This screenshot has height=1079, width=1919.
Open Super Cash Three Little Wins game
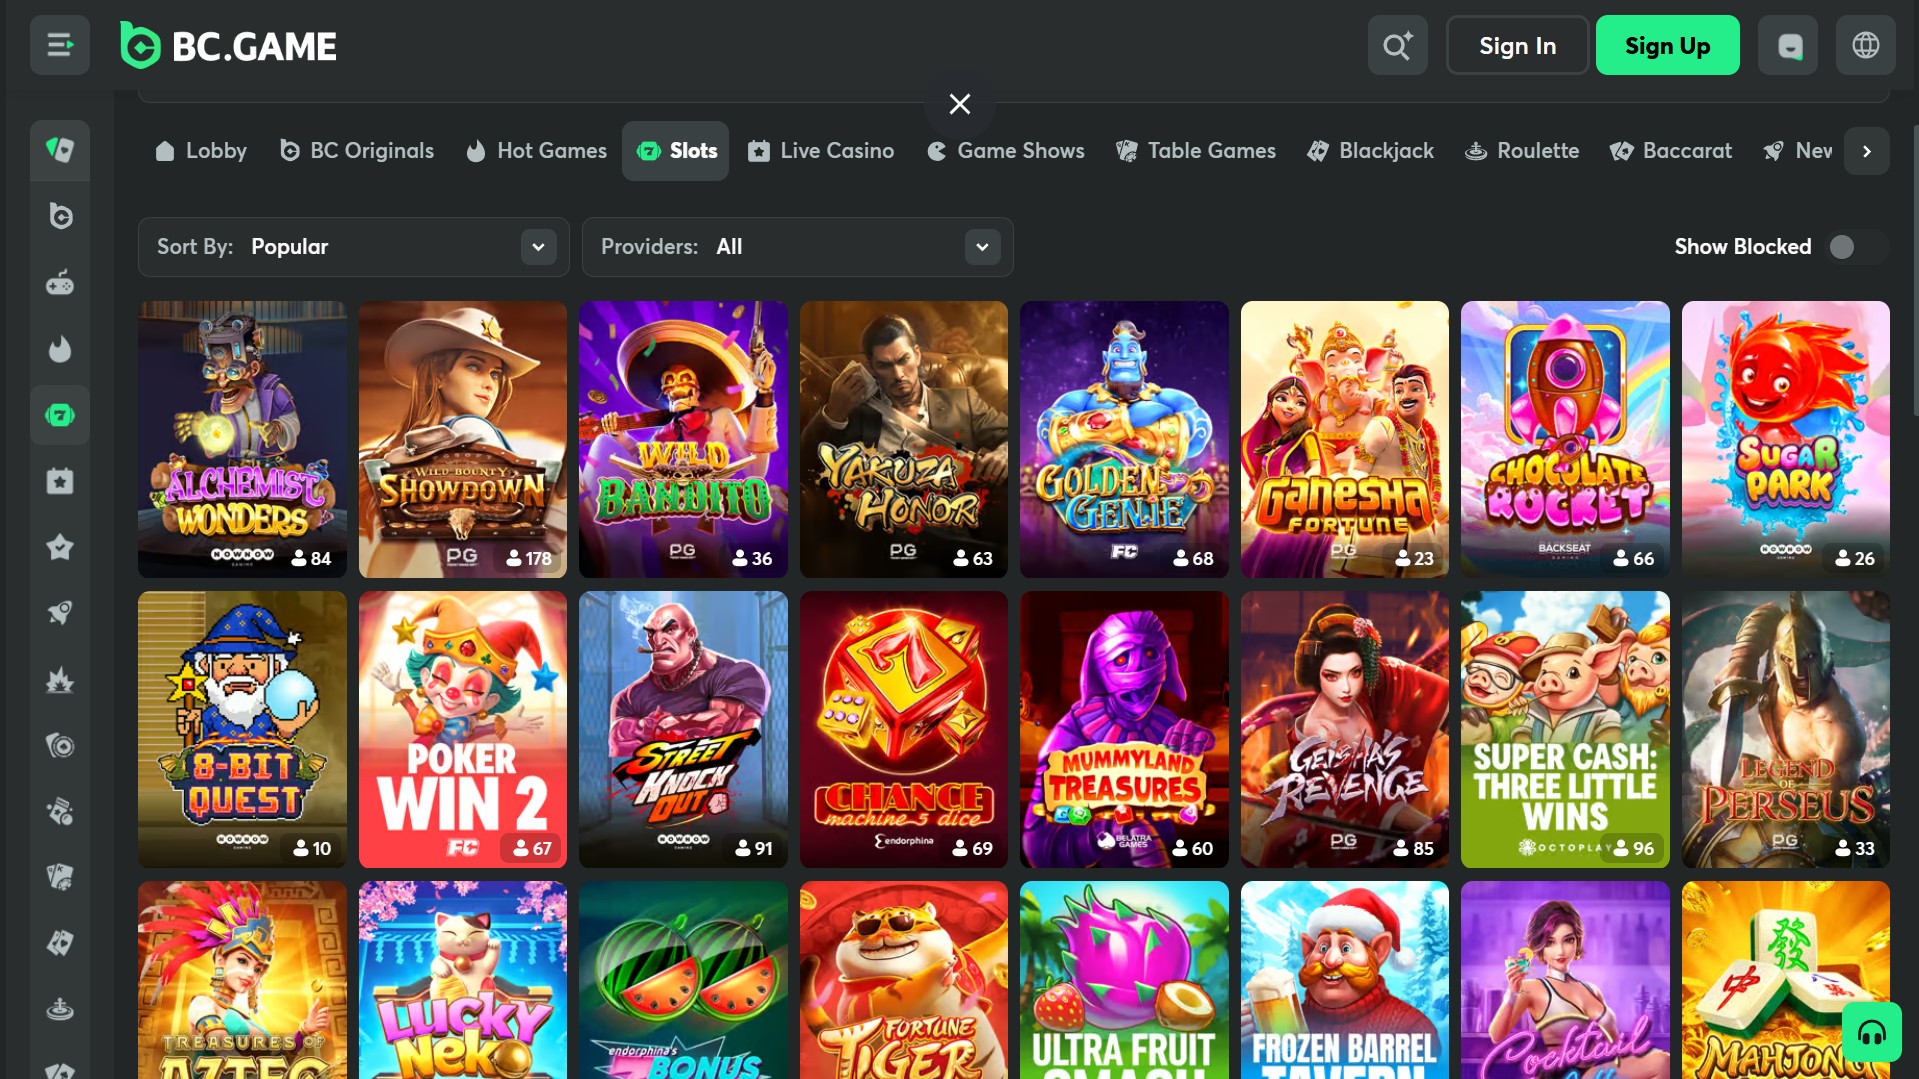[x=1565, y=729]
